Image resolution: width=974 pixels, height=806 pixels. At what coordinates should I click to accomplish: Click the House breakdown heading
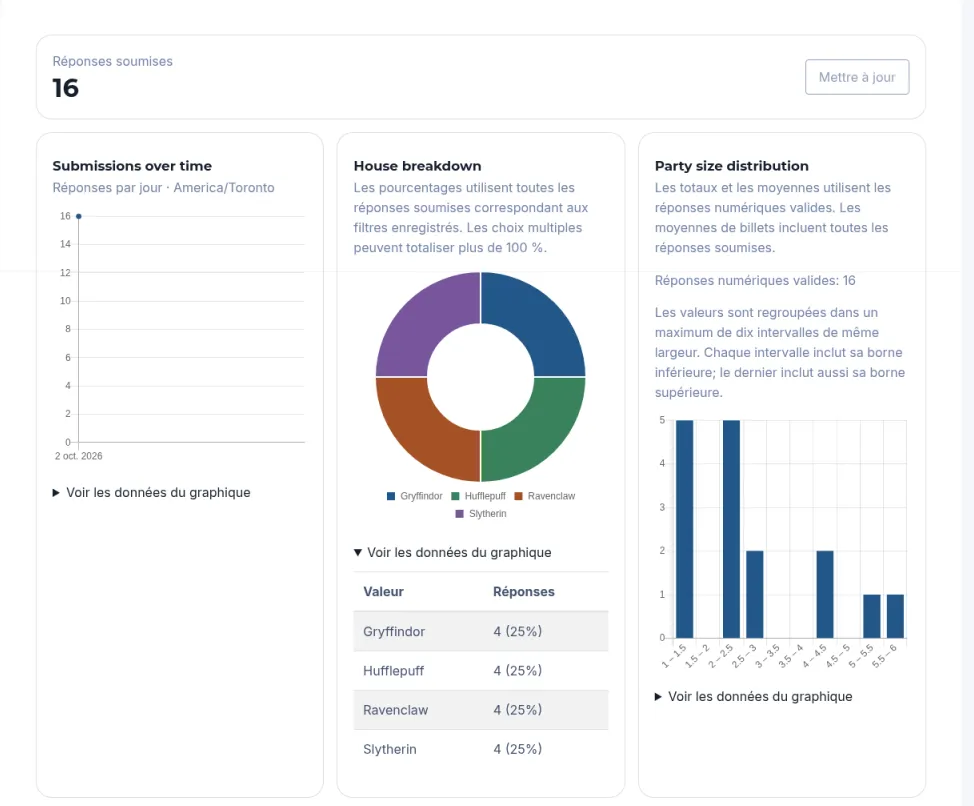417,166
